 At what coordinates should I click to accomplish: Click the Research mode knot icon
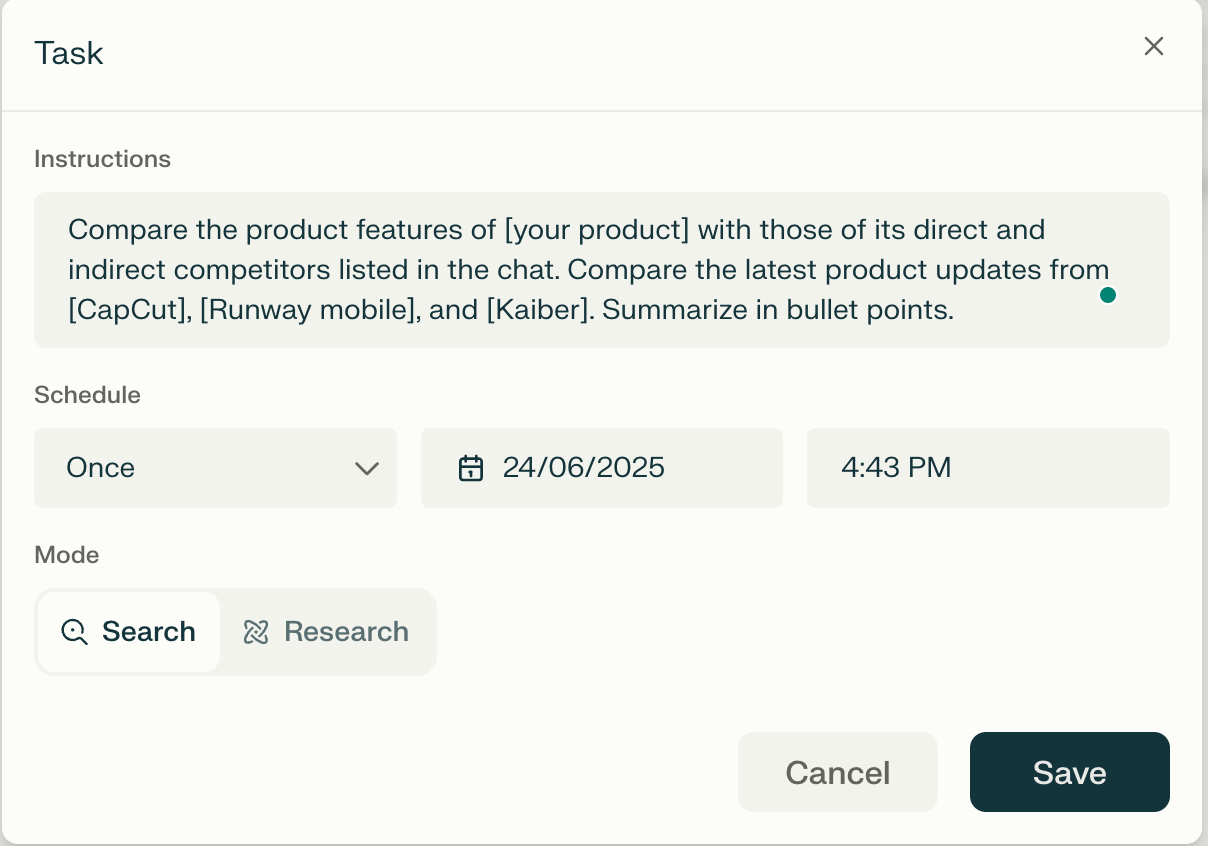(256, 632)
